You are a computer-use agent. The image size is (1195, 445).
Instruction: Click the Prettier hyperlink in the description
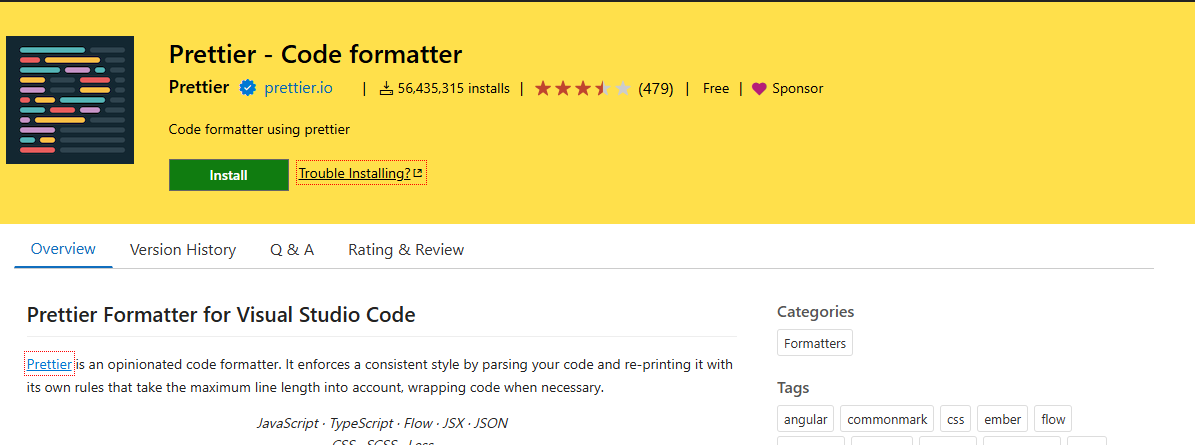[x=50, y=364]
